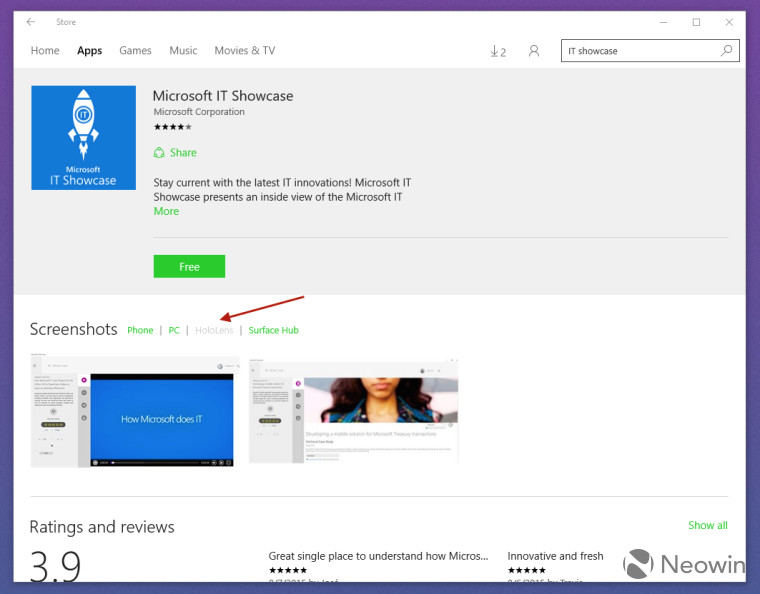This screenshot has height=594, width=760.
Task: Click the Microsoft IT Showcase title
Action: coord(223,96)
